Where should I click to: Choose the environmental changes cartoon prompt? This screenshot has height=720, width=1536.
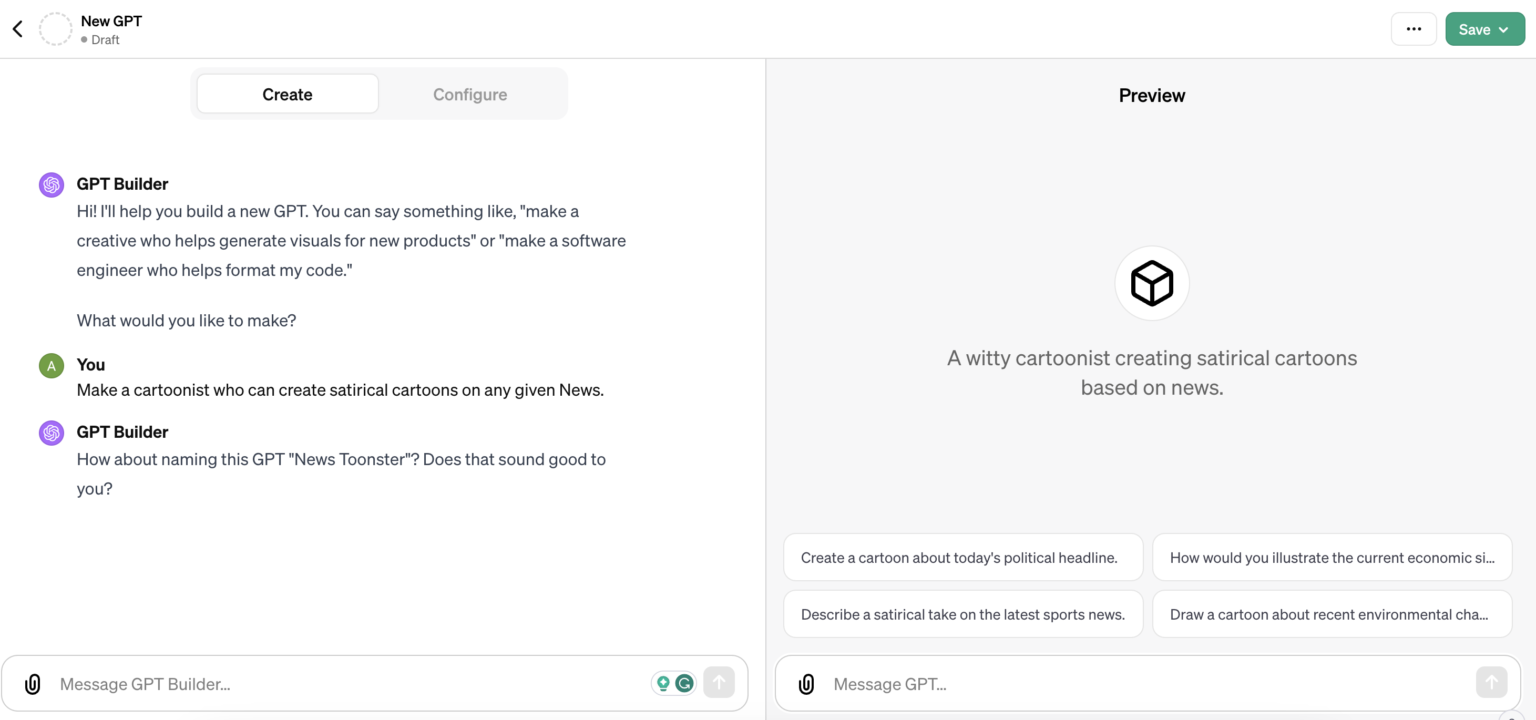(1331, 613)
